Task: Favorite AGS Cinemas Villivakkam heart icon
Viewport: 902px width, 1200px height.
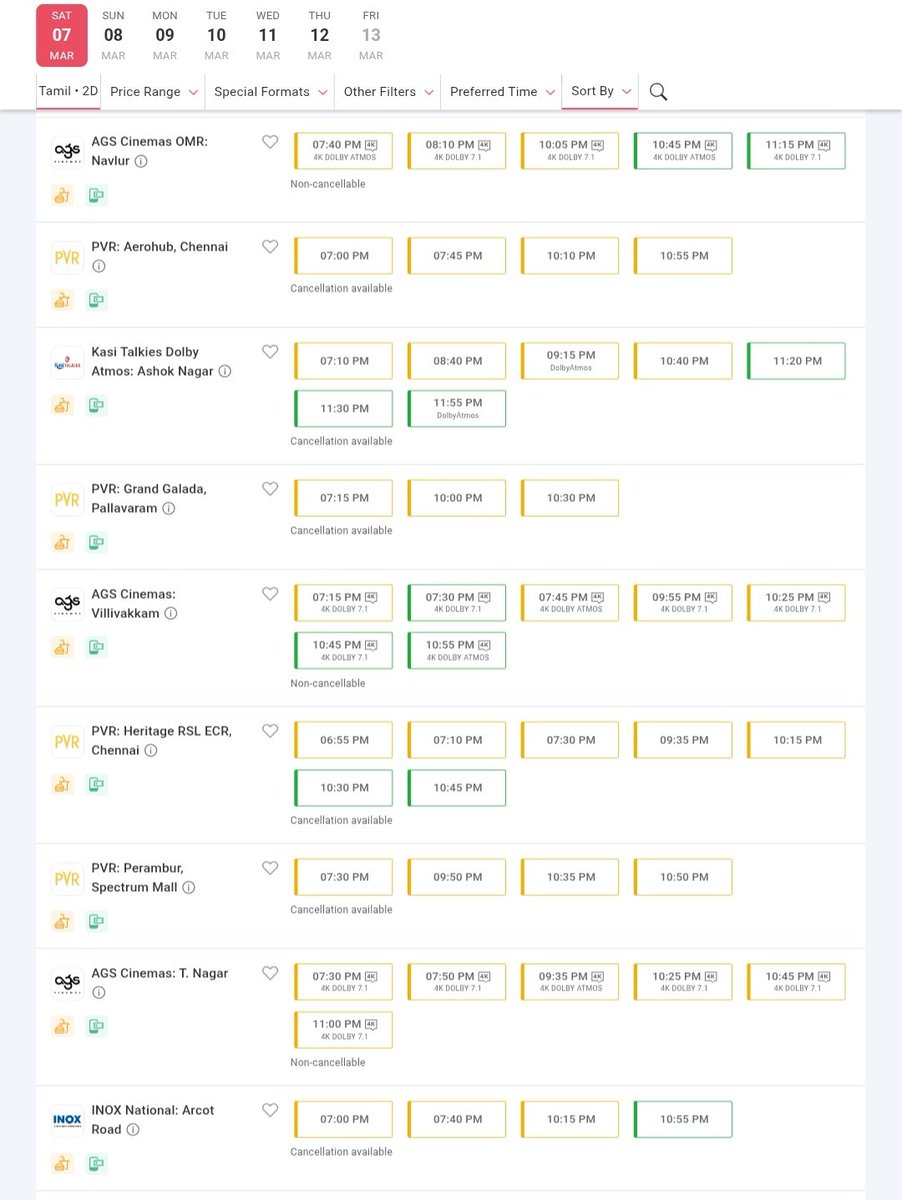Action: (x=270, y=594)
